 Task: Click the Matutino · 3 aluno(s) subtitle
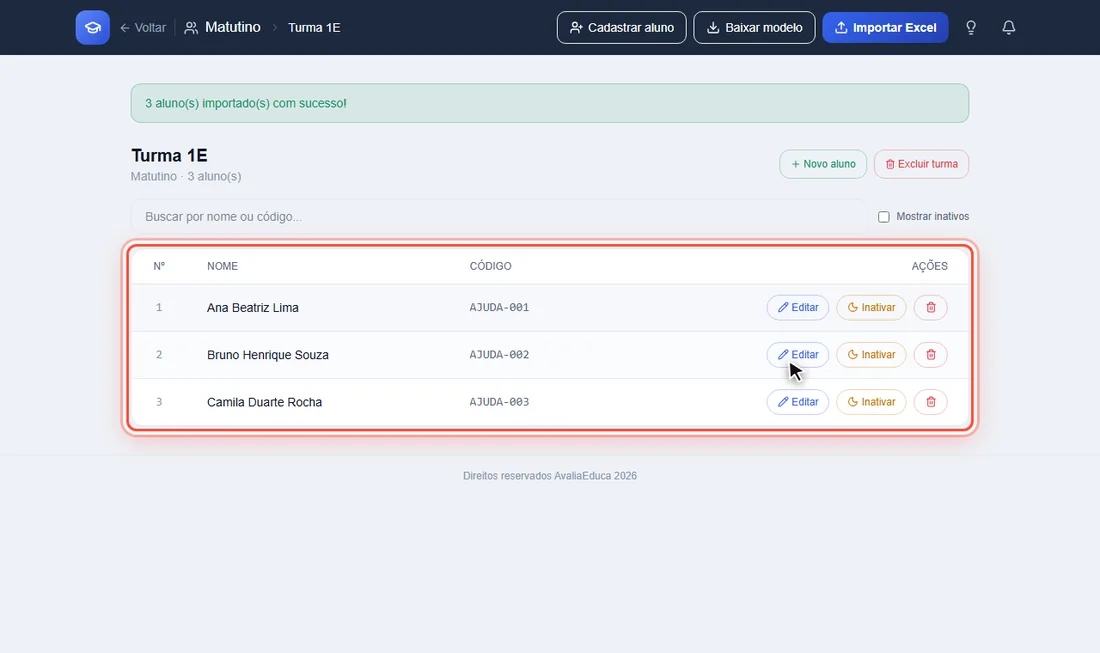186,176
